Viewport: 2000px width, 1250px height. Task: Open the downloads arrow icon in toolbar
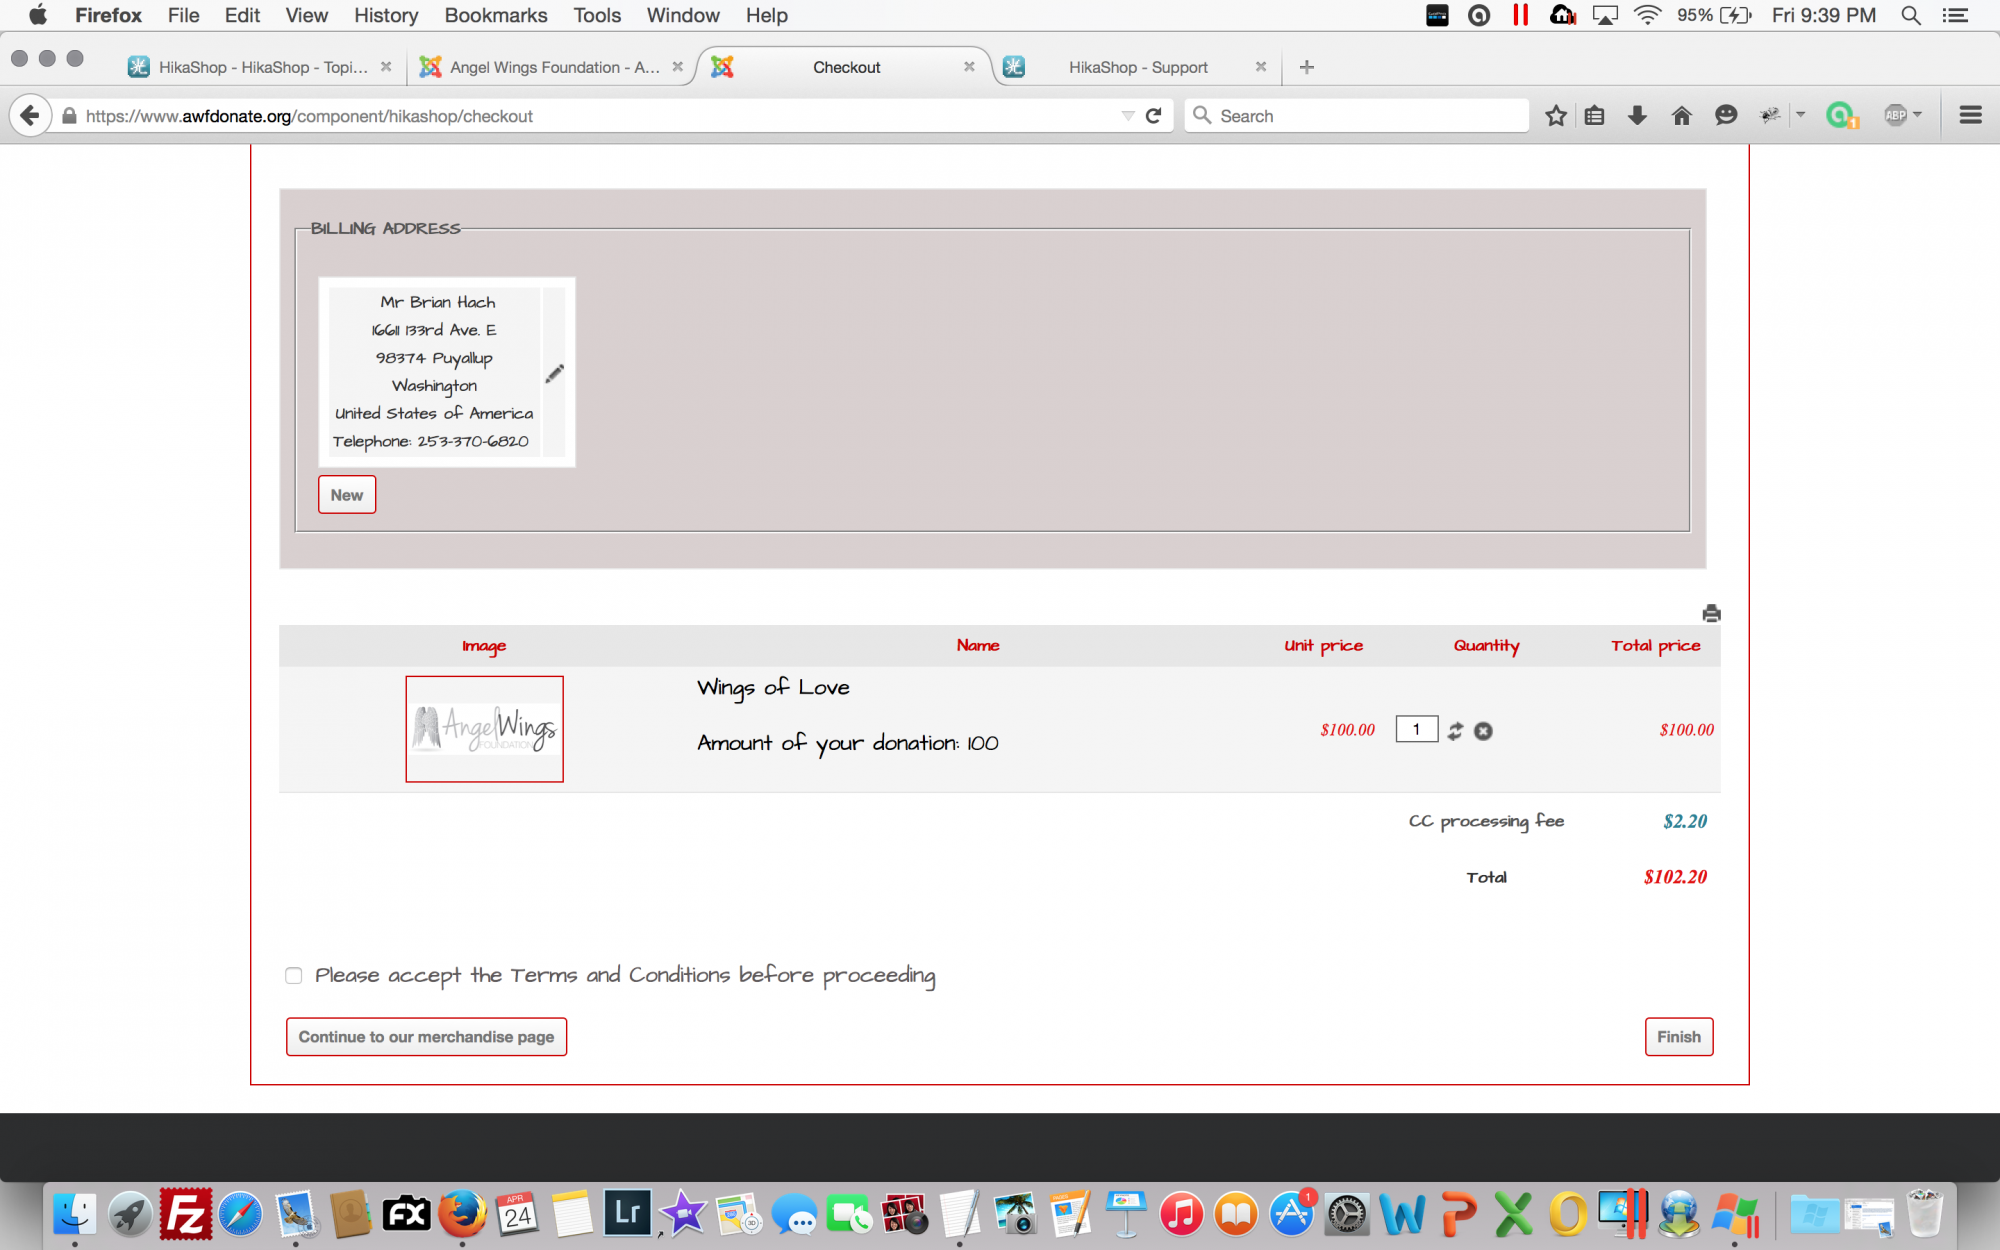(x=1637, y=116)
